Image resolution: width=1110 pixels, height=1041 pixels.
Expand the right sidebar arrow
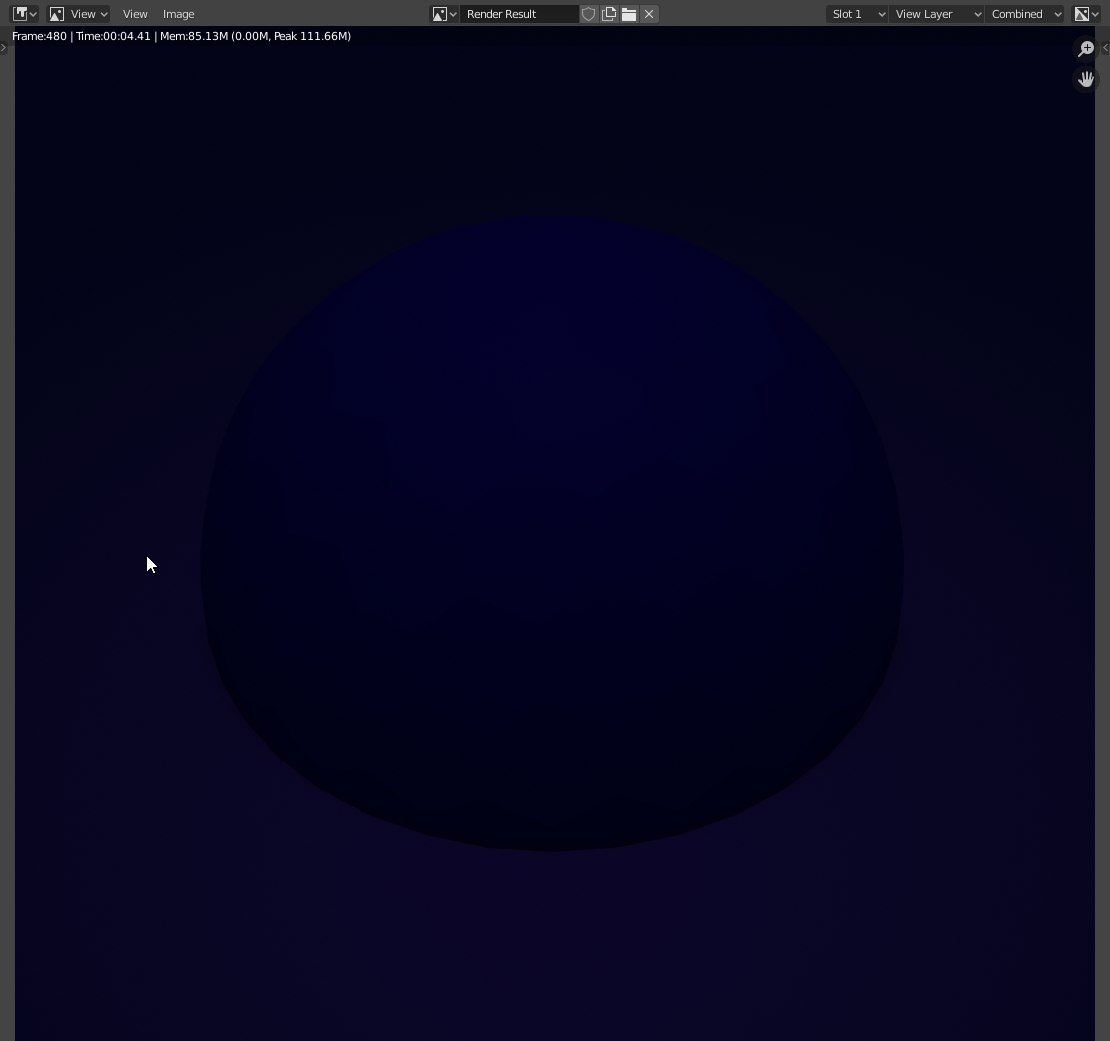point(1105,48)
